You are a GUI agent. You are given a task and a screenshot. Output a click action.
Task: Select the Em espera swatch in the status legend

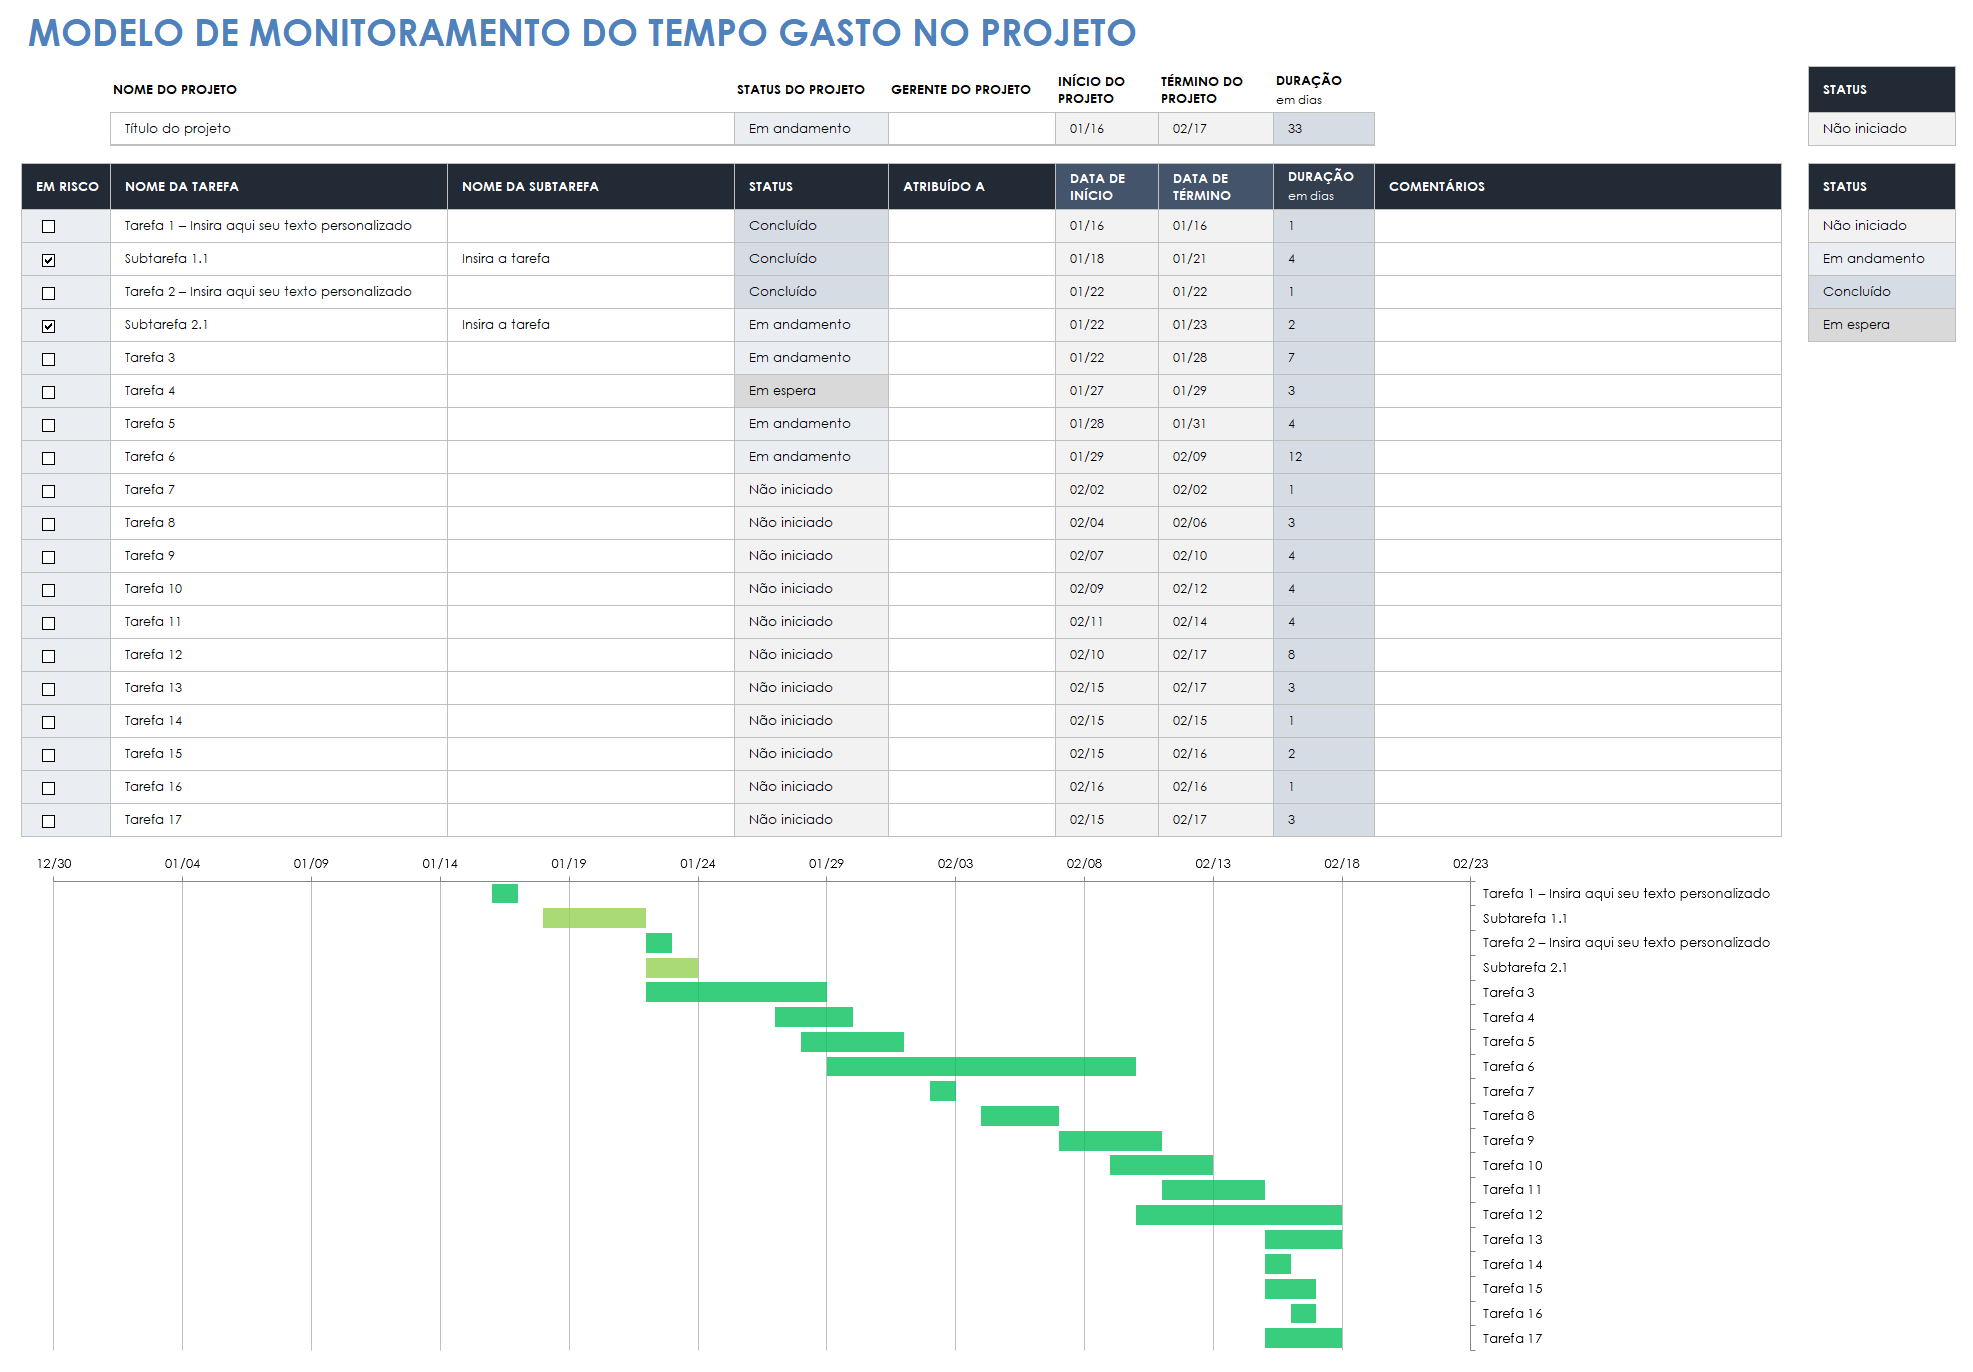1881,325
